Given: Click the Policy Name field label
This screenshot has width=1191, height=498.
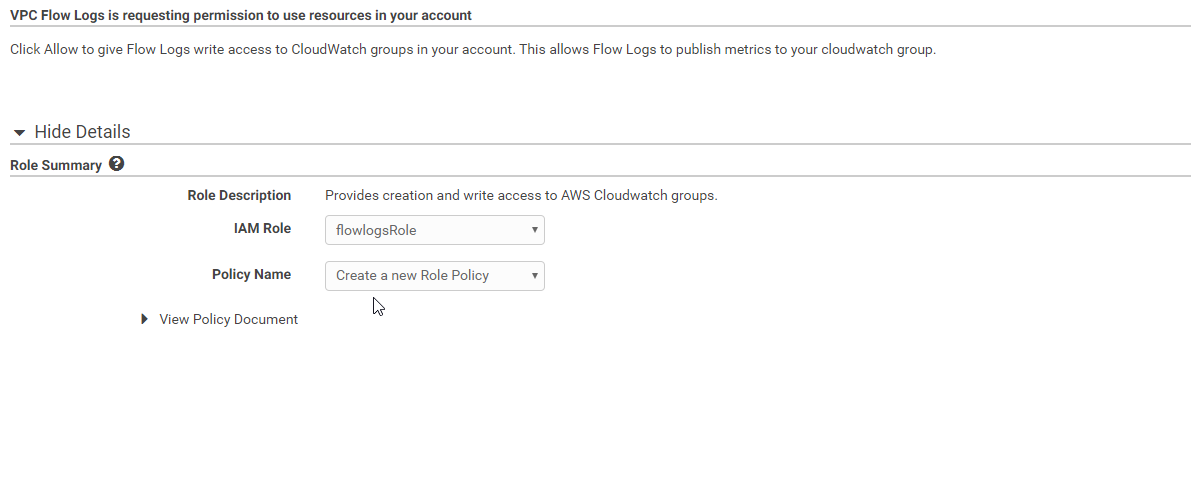Looking at the screenshot, I should 251,274.
